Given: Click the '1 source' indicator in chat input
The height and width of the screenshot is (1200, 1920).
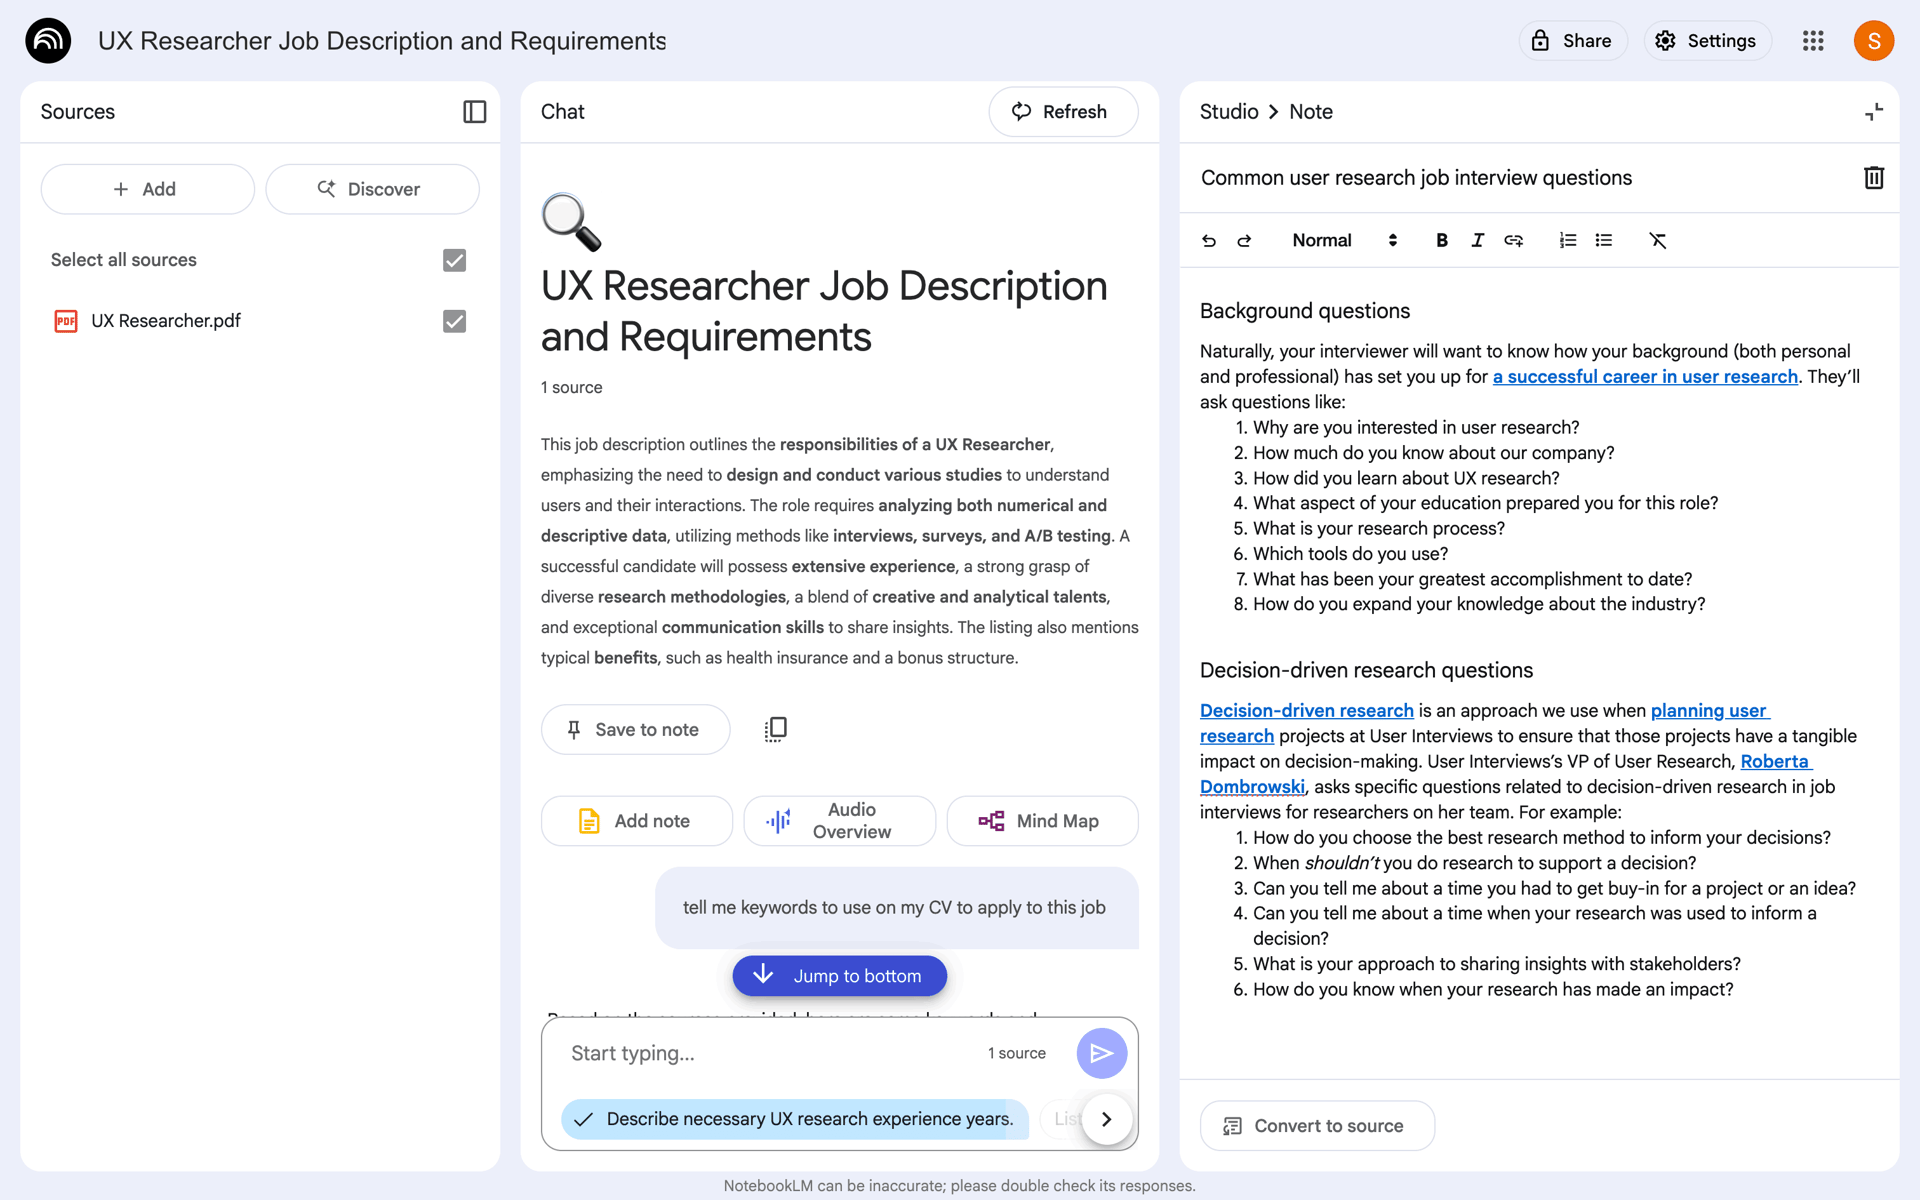Looking at the screenshot, I should pos(1016,1053).
